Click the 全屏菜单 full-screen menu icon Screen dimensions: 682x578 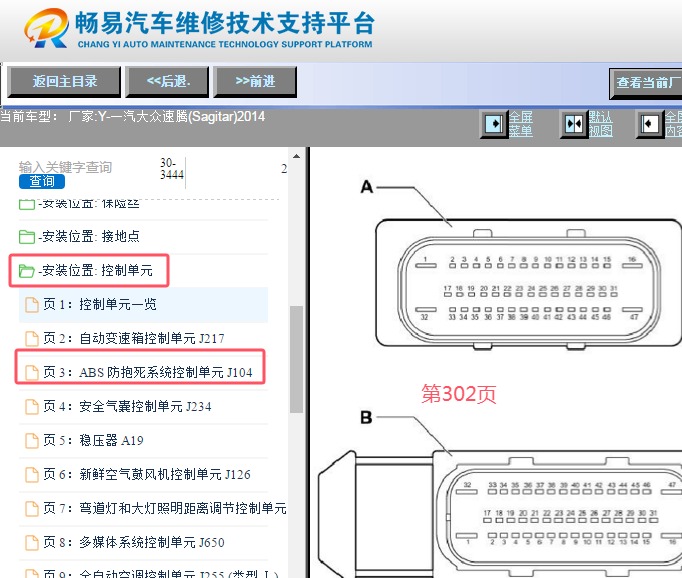coord(494,124)
